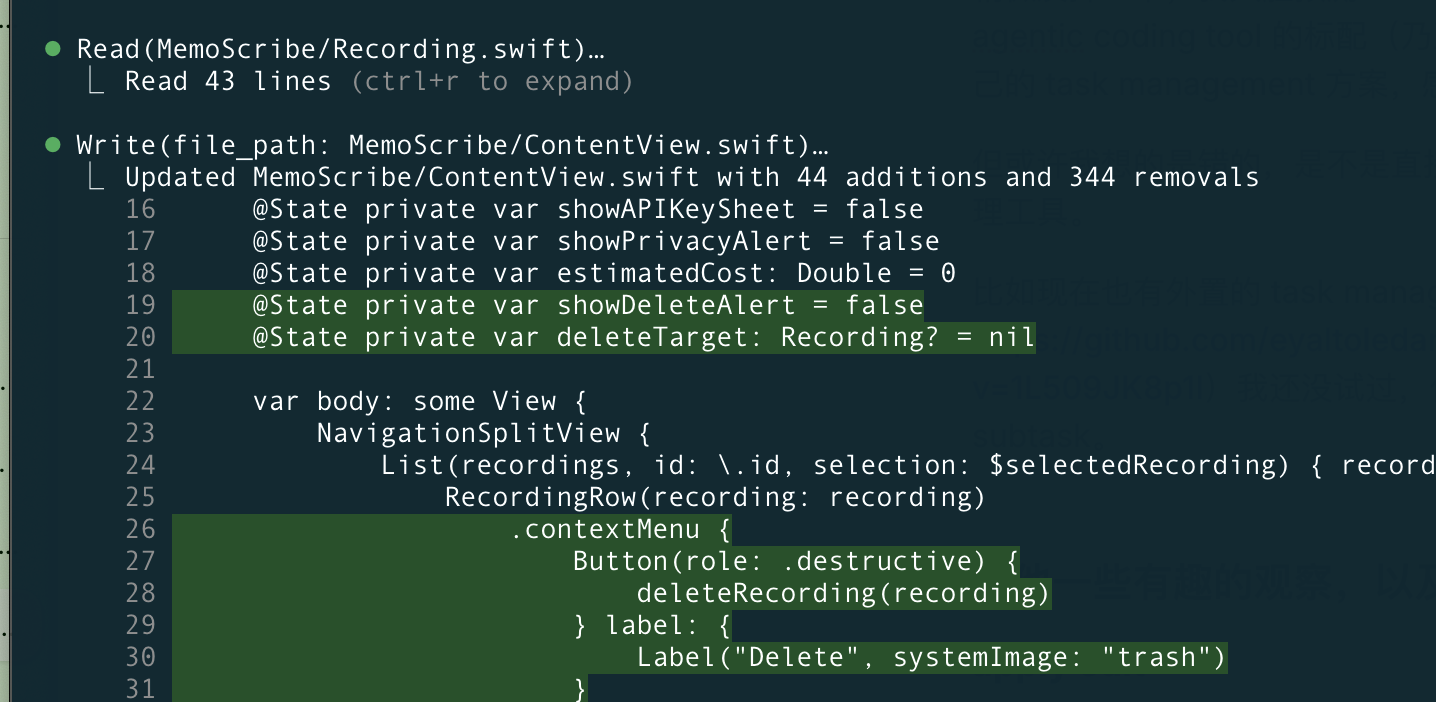Viewport: 1436px width, 702px height.
Task: Expand output via '(ctrl+r to expand)' hint
Action: pyautogui.click(x=492, y=81)
